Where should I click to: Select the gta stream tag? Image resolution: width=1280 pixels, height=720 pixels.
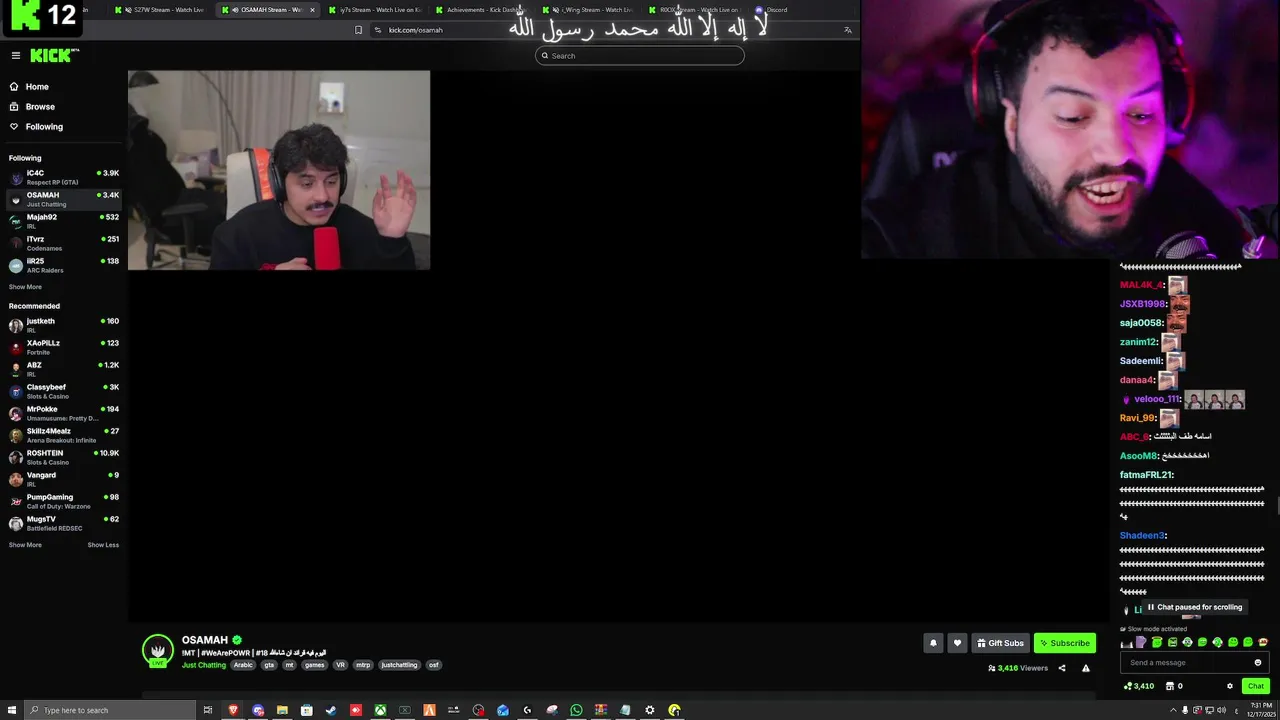point(269,665)
